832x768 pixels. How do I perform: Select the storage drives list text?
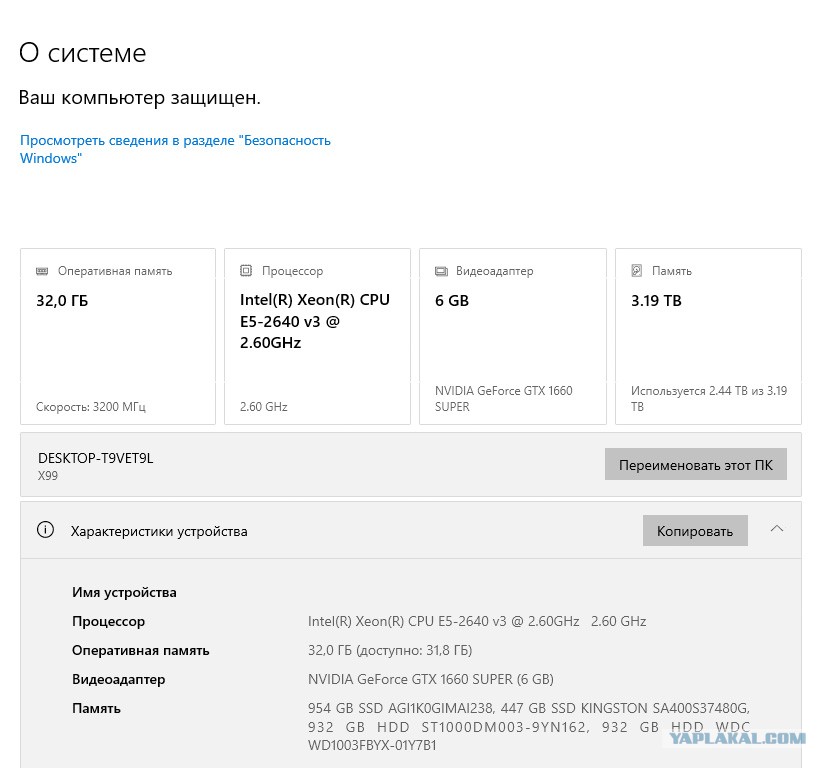point(529,727)
